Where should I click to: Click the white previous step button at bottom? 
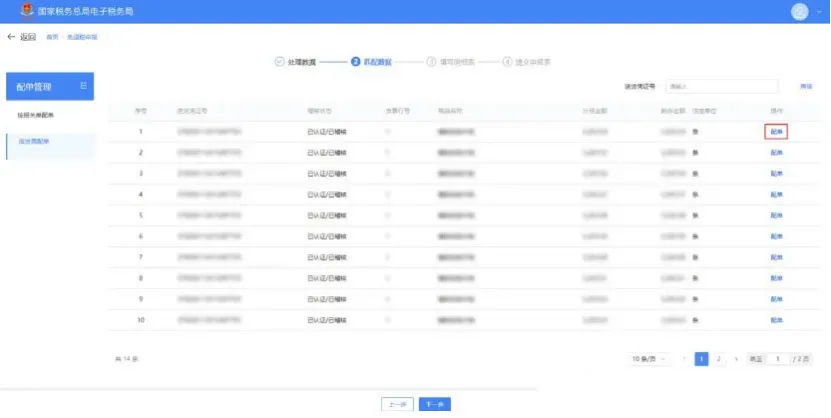[x=397, y=404]
